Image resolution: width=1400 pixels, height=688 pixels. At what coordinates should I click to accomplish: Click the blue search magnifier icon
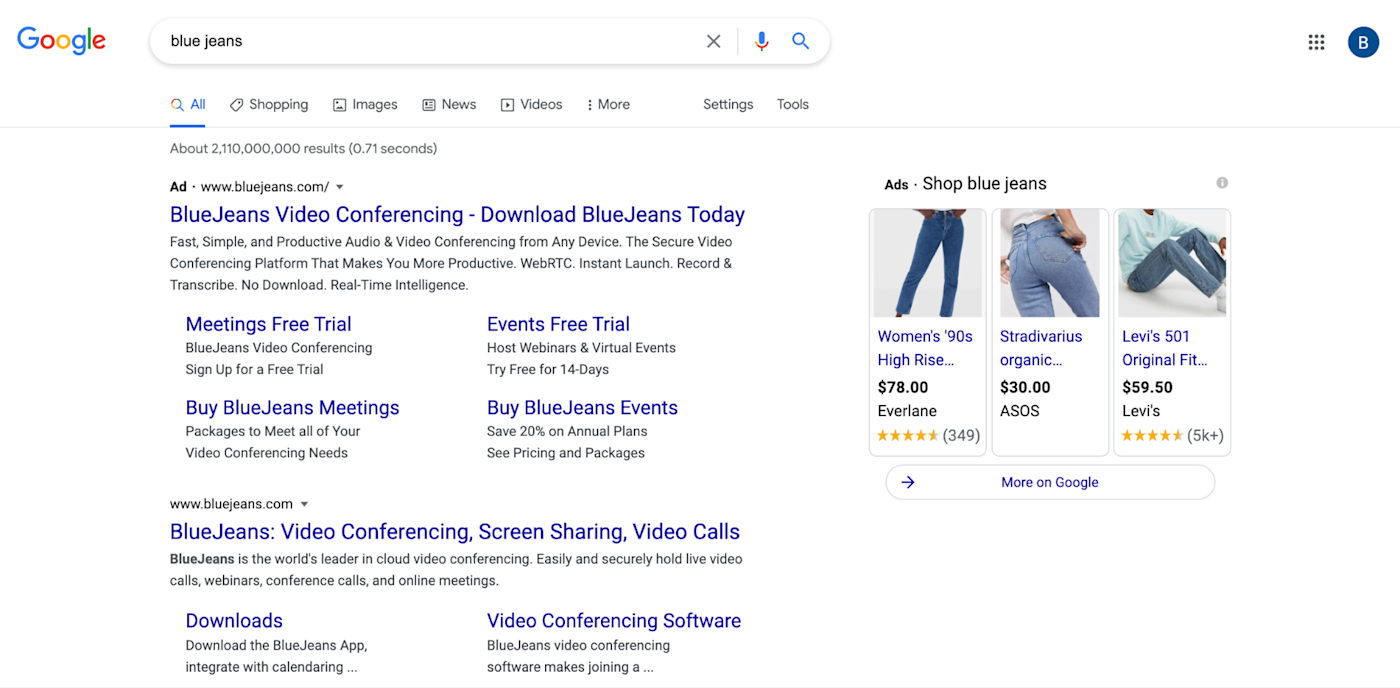pos(801,41)
